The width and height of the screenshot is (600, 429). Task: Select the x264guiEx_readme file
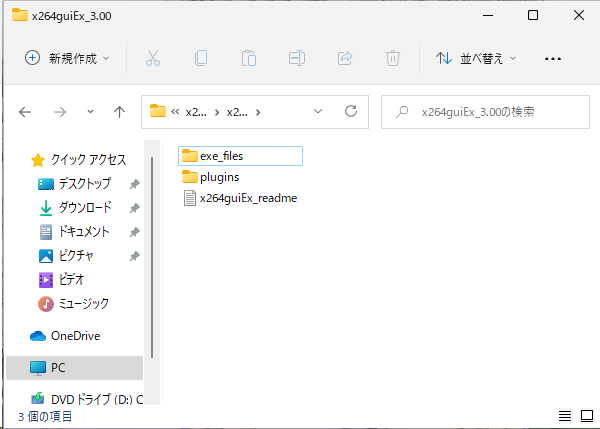point(240,198)
